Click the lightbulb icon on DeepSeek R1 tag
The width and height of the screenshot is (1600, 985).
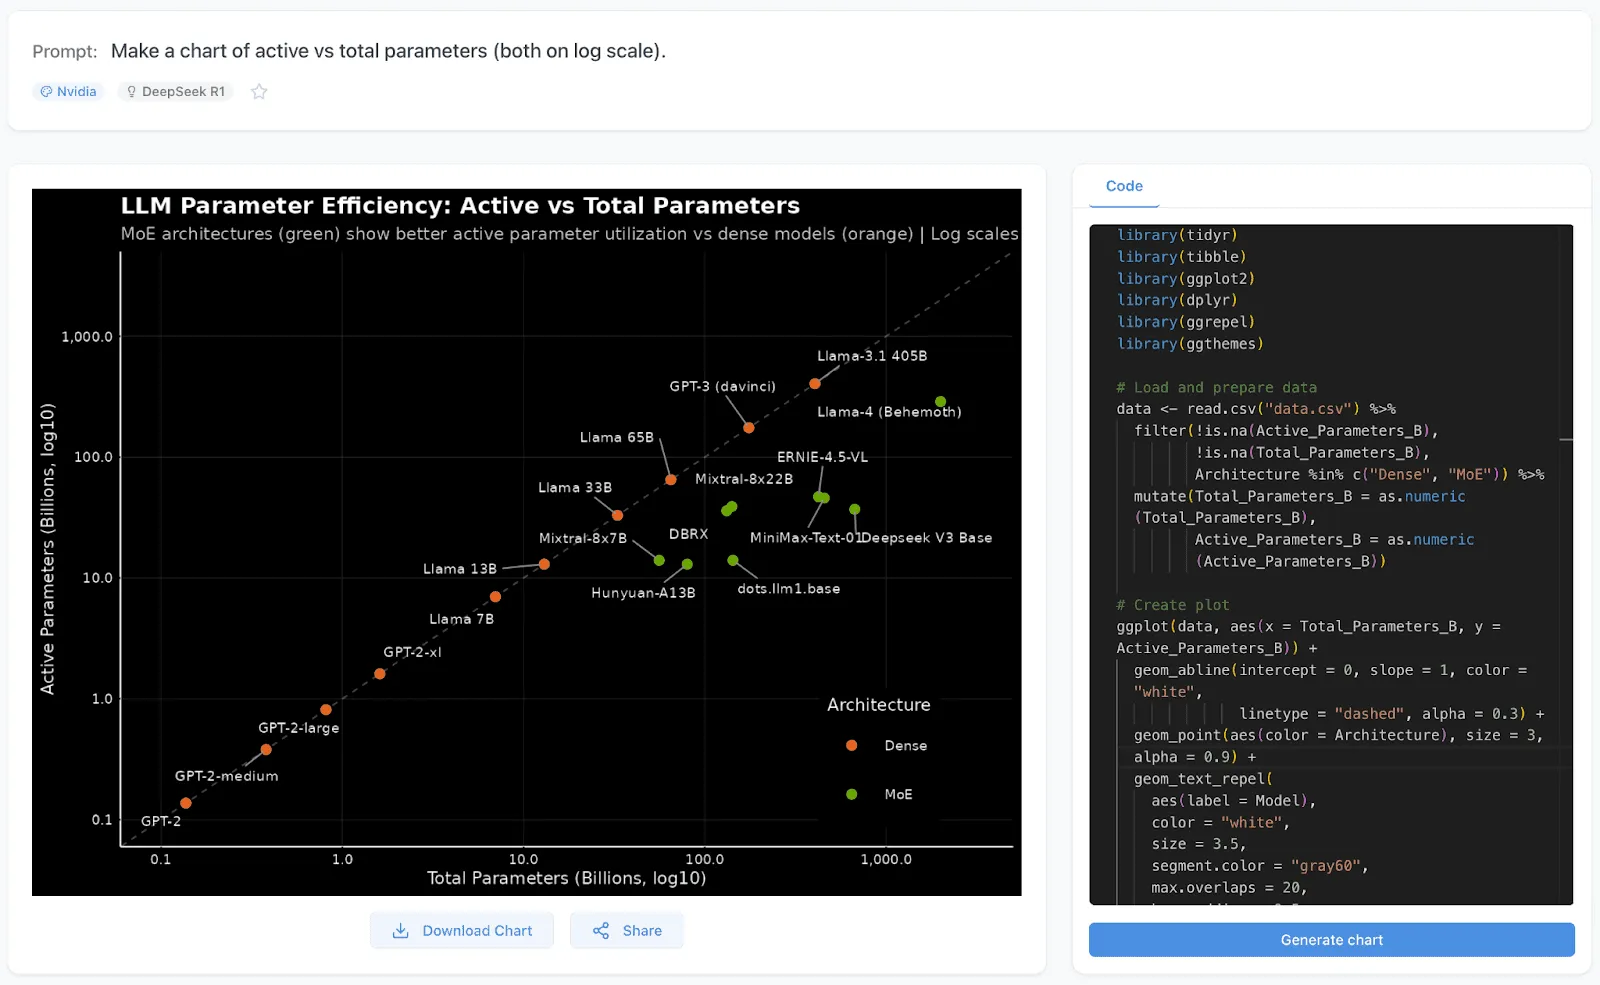[x=131, y=91]
